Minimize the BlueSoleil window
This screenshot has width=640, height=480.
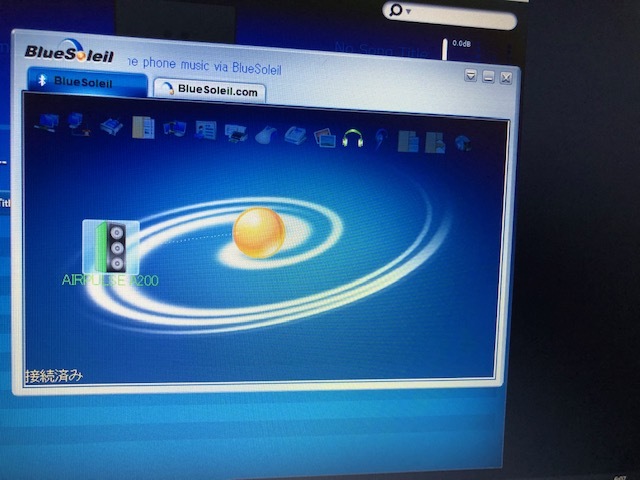489,76
